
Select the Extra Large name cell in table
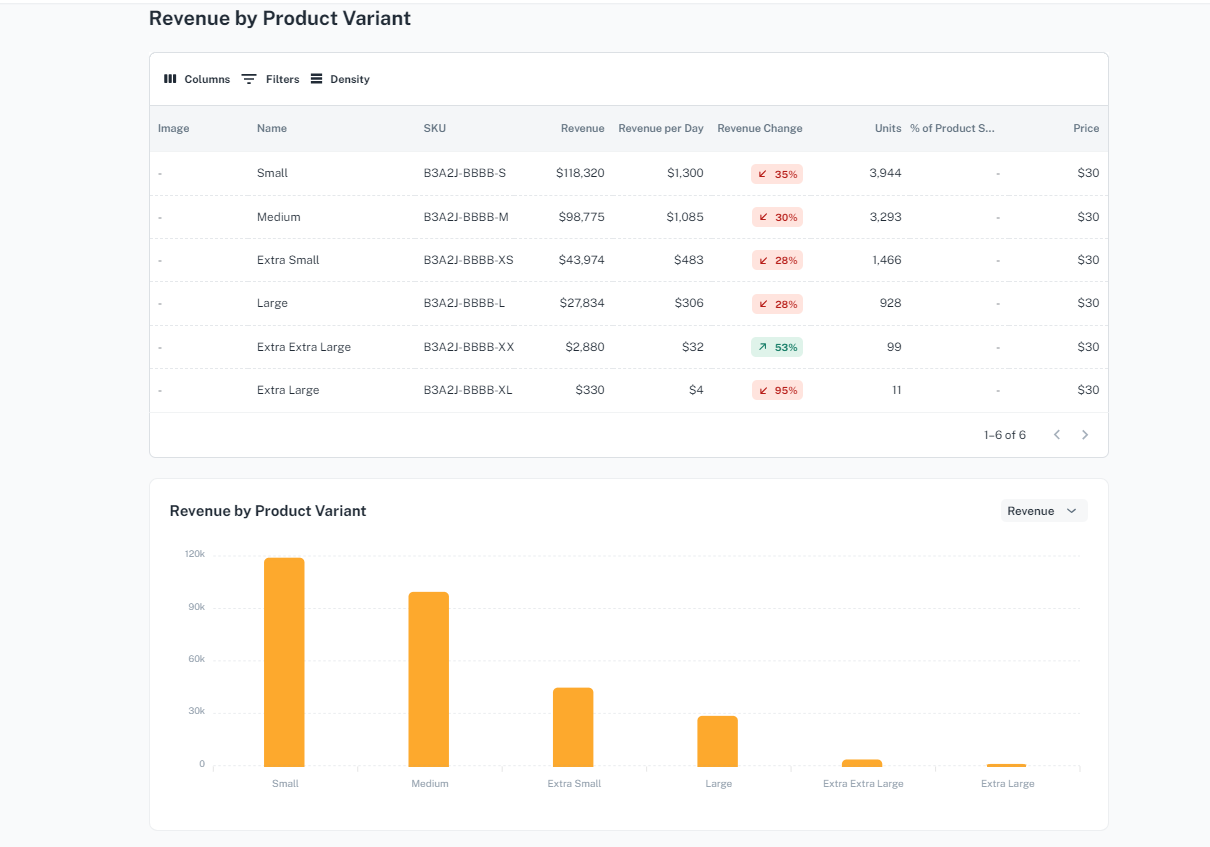[x=288, y=390]
